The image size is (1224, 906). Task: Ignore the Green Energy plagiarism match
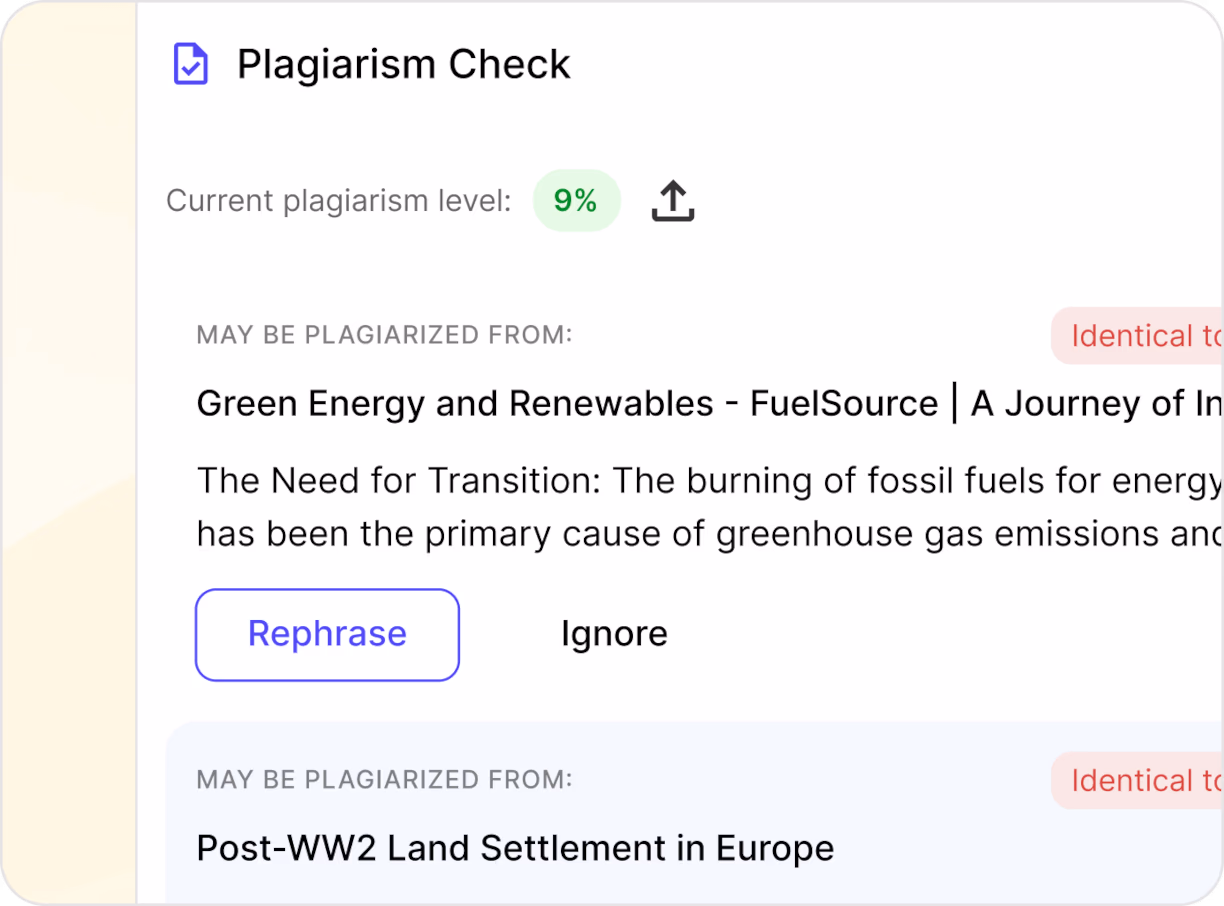click(614, 634)
